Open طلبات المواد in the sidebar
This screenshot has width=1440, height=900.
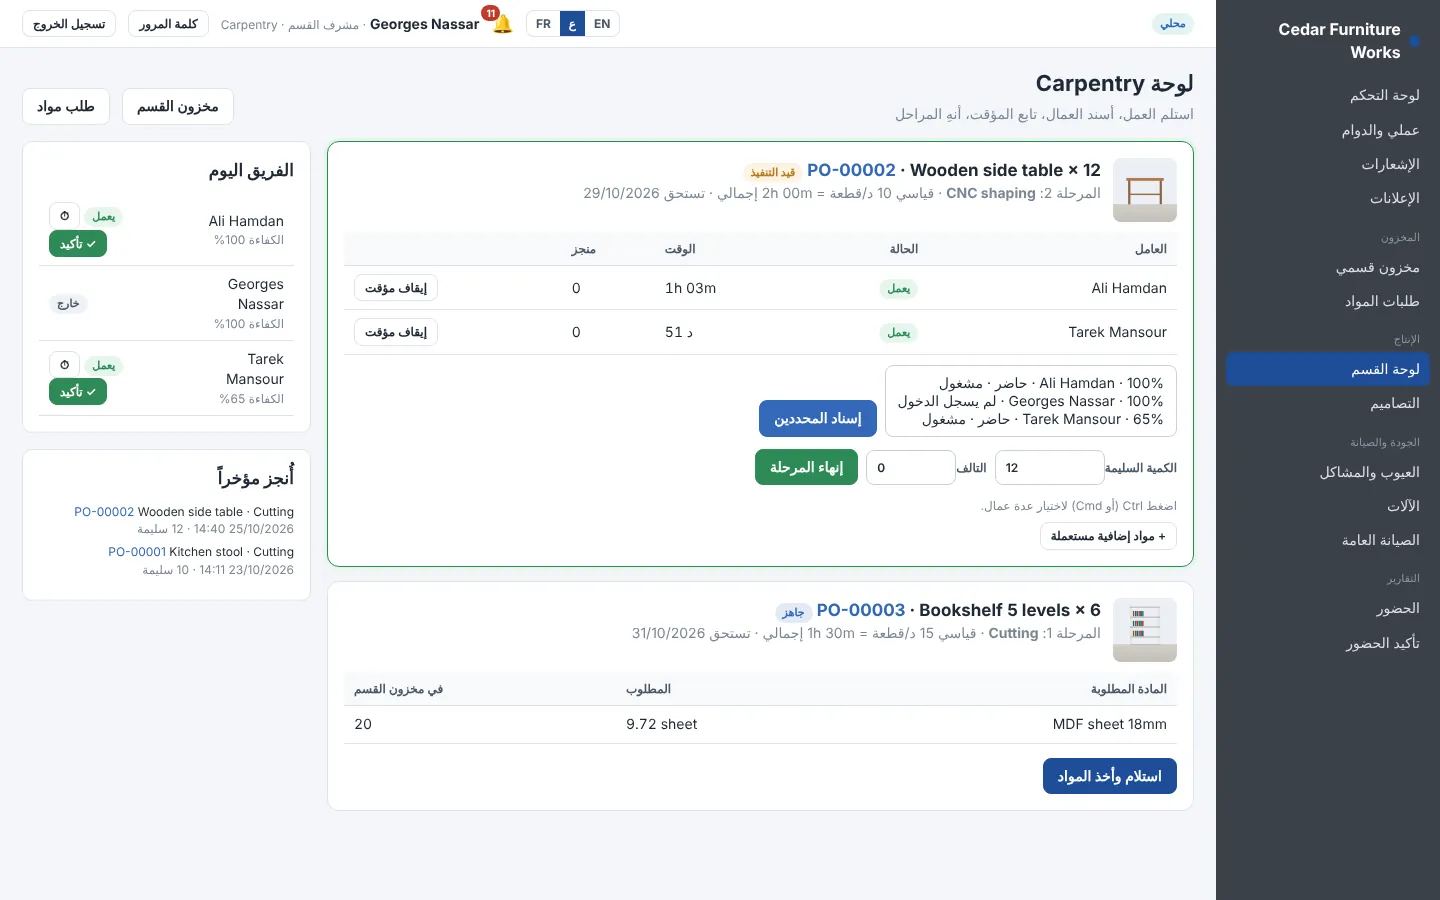point(1328,301)
